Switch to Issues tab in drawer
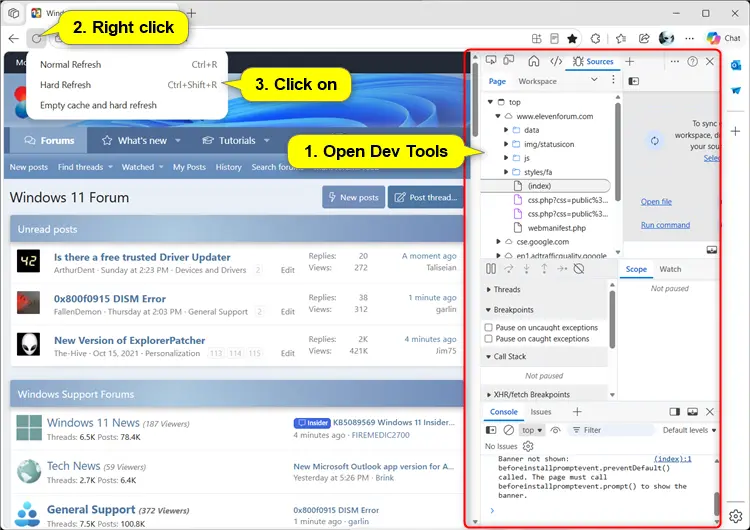750x530 pixels. point(540,412)
